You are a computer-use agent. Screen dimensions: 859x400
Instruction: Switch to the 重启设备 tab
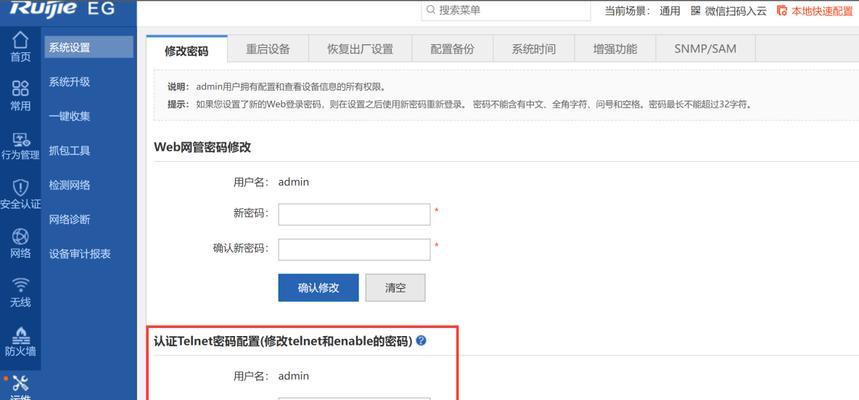point(268,49)
